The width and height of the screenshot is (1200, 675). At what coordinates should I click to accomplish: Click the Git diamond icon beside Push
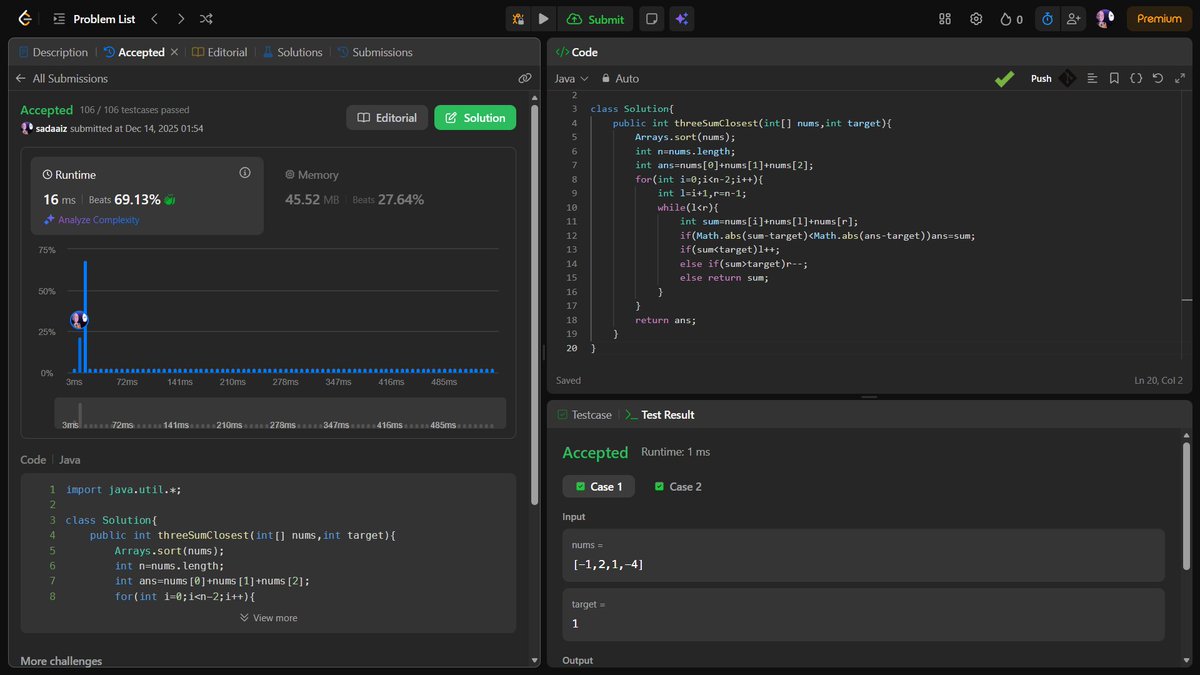[x=1068, y=78]
